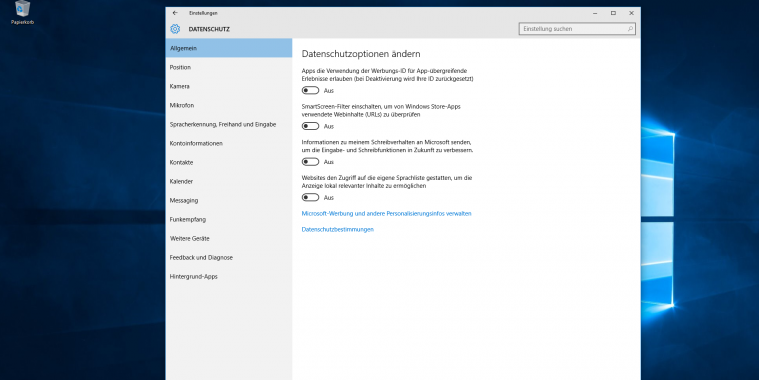The image size is (760, 380).
Task: Click the Datenschutz gear icon
Action: (x=175, y=29)
